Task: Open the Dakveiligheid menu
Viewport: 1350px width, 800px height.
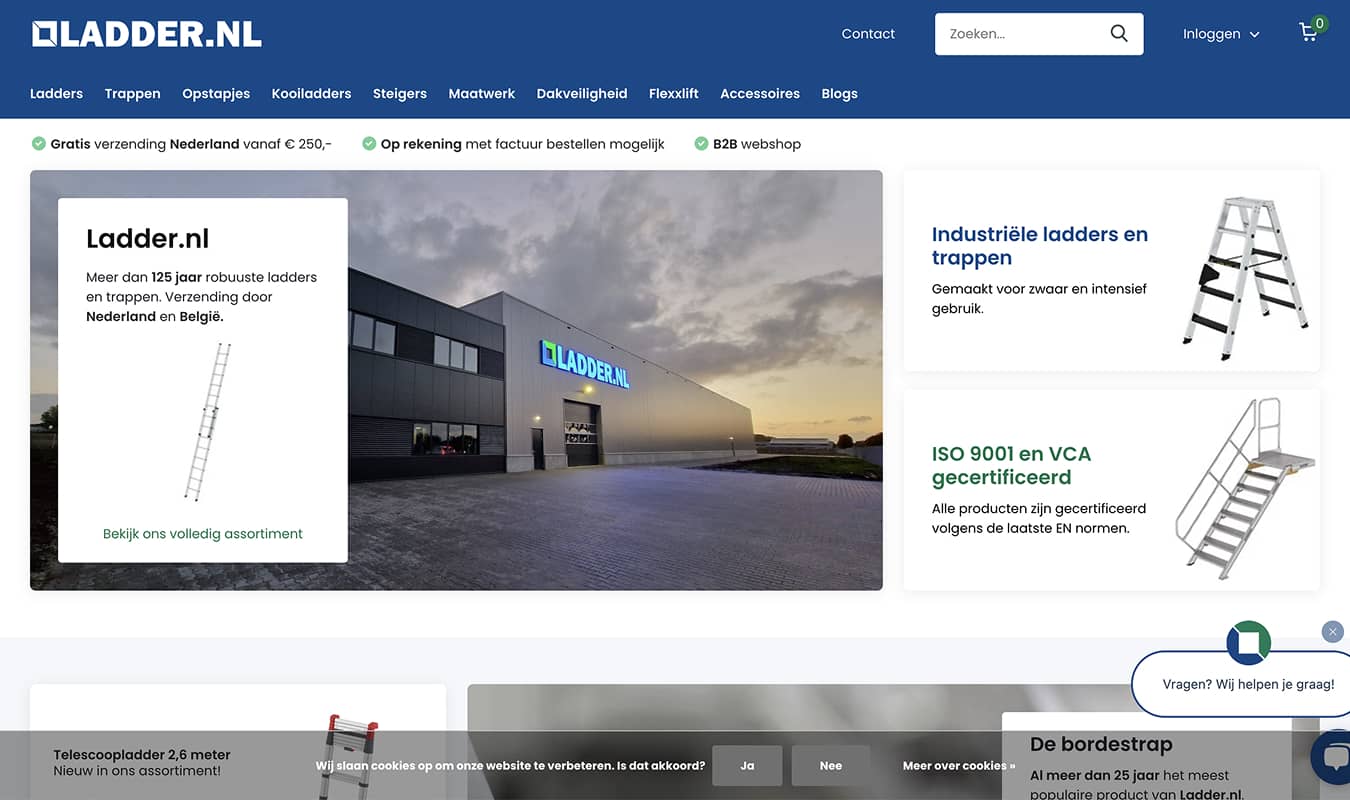Action: coord(582,94)
